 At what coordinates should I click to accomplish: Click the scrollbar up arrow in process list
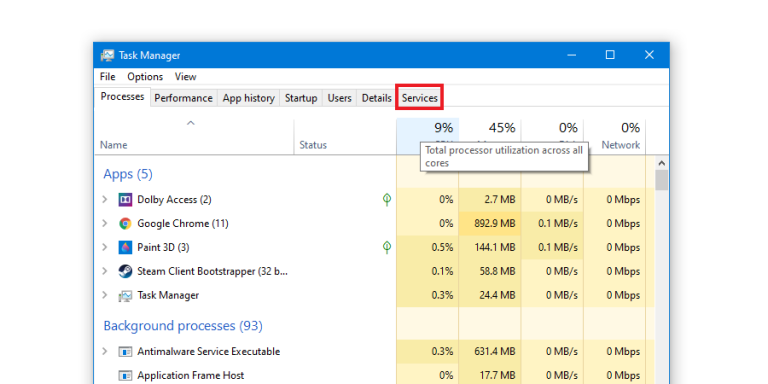[661, 163]
